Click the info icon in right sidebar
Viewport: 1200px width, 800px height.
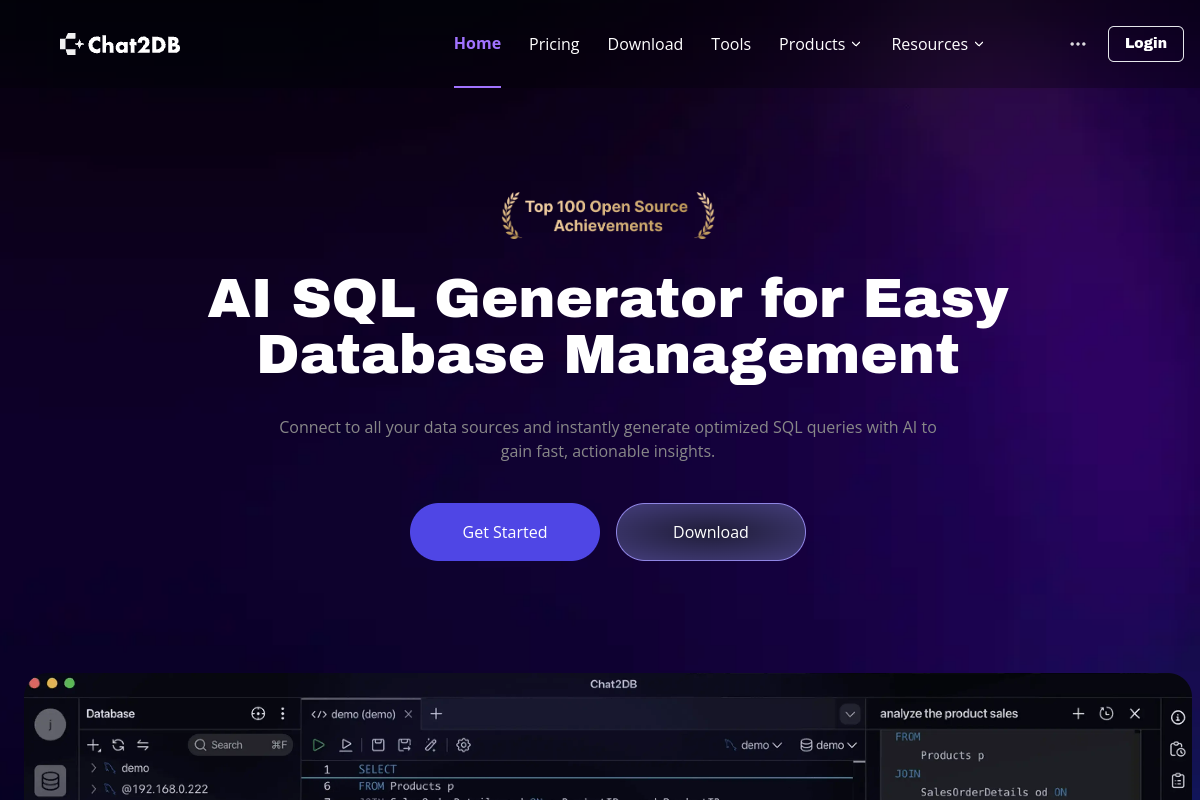click(1178, 717)
